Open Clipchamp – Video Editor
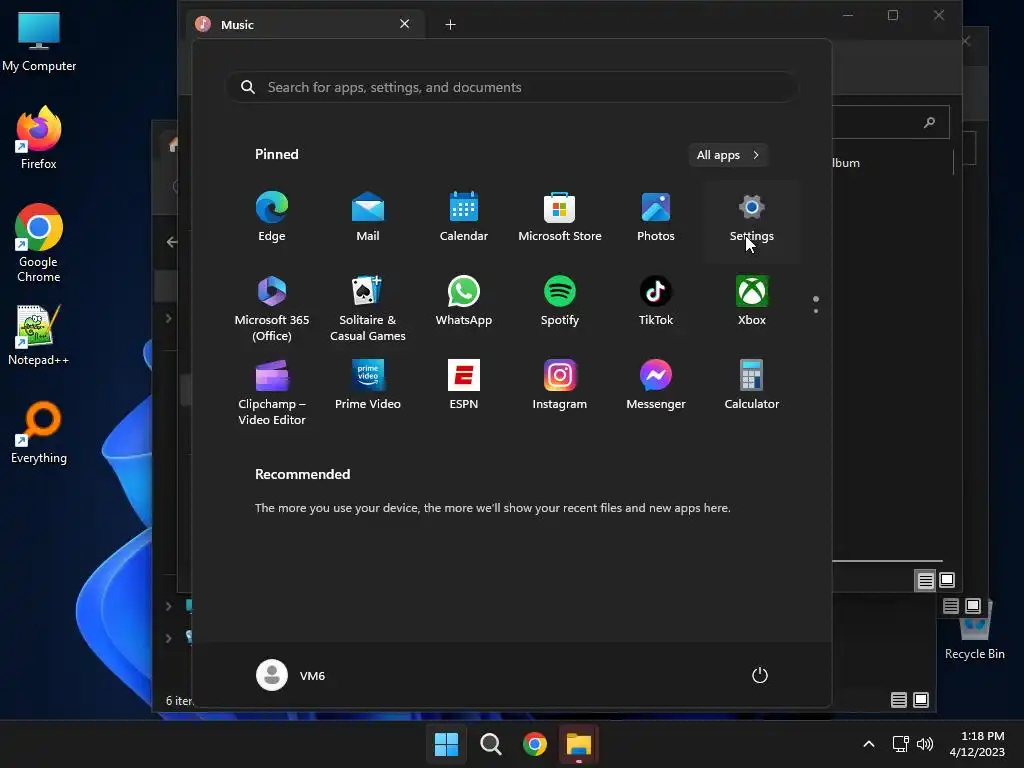Viewport: 1024px width, 768px height. [272, 392]
